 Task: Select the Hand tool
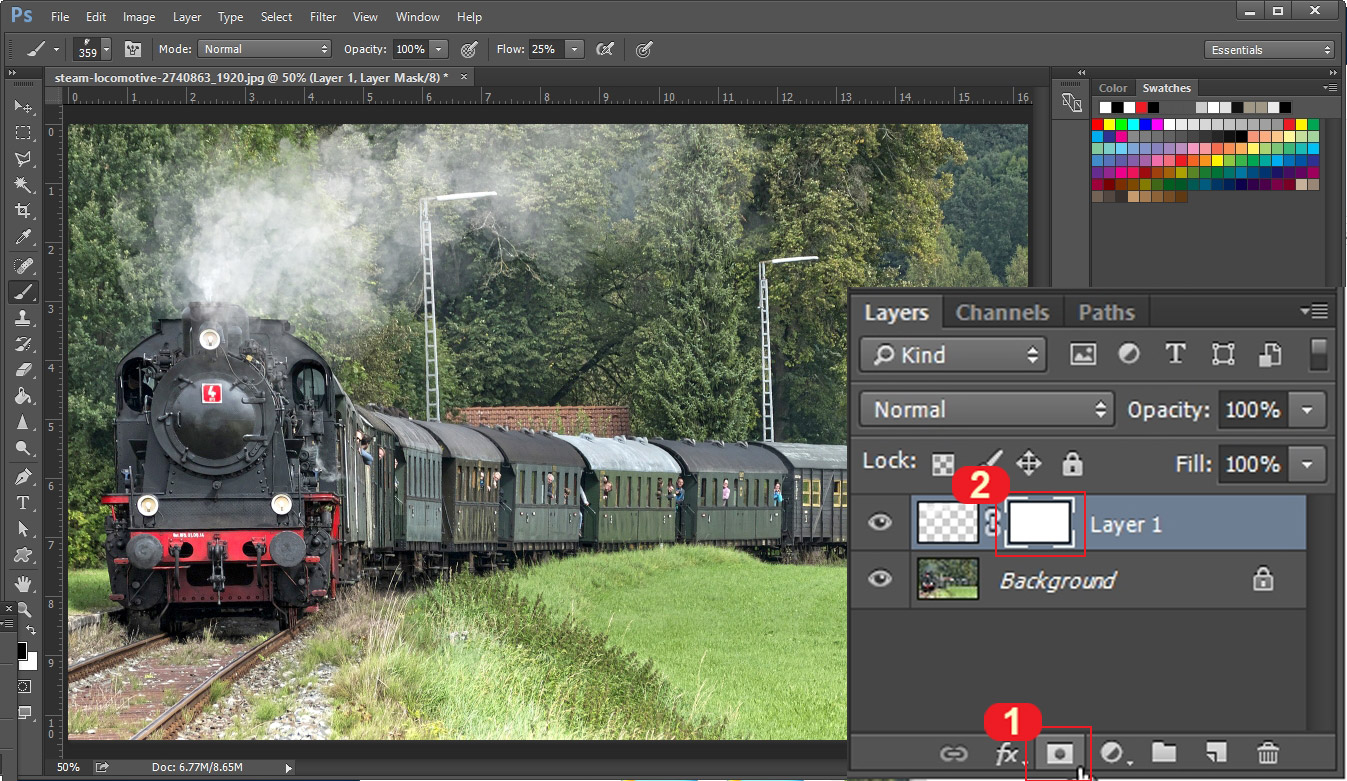[23, 584]
